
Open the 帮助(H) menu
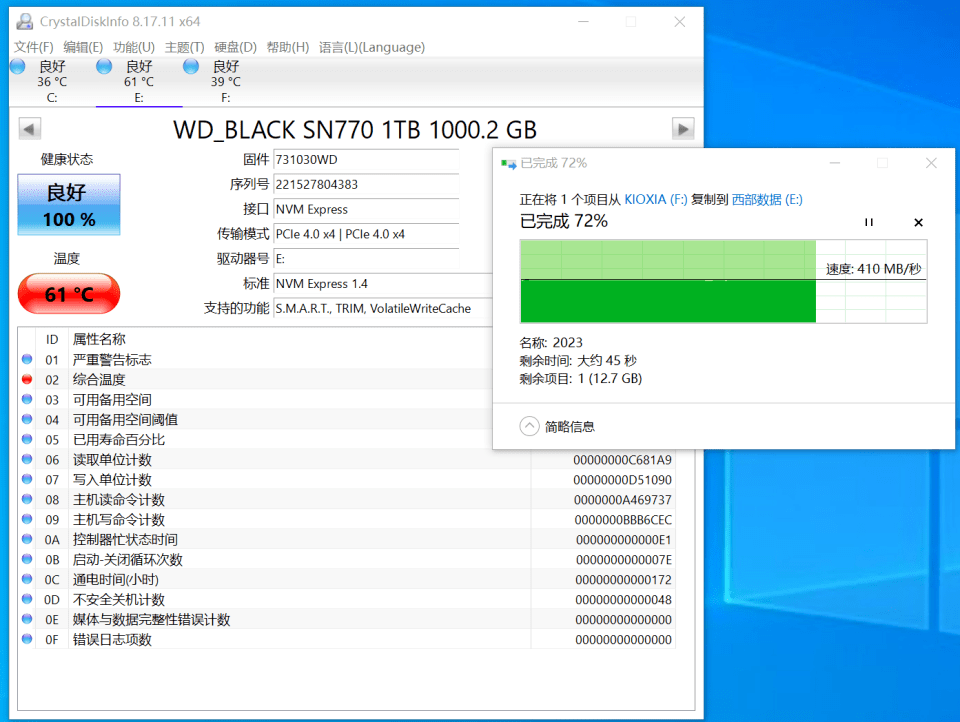[x=288, y=47]
